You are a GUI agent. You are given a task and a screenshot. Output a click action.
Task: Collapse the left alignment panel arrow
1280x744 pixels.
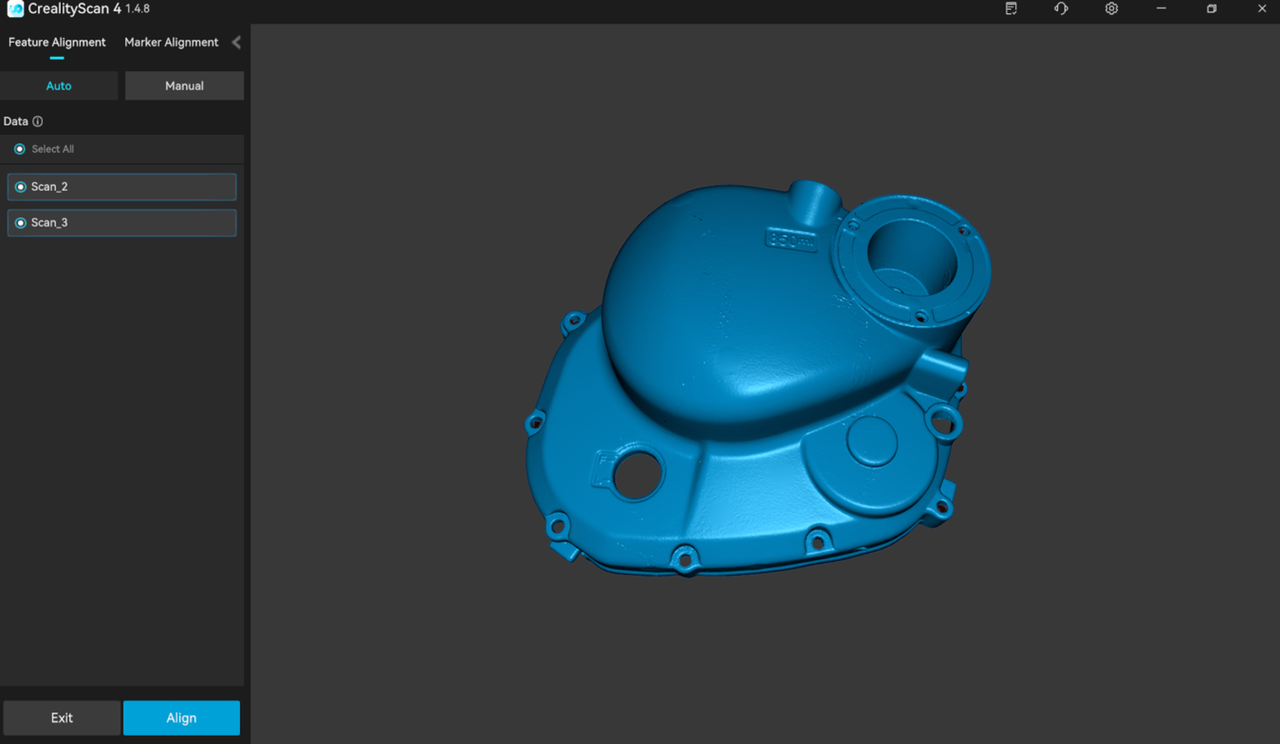pyautogui.click(x=236, y=42)
